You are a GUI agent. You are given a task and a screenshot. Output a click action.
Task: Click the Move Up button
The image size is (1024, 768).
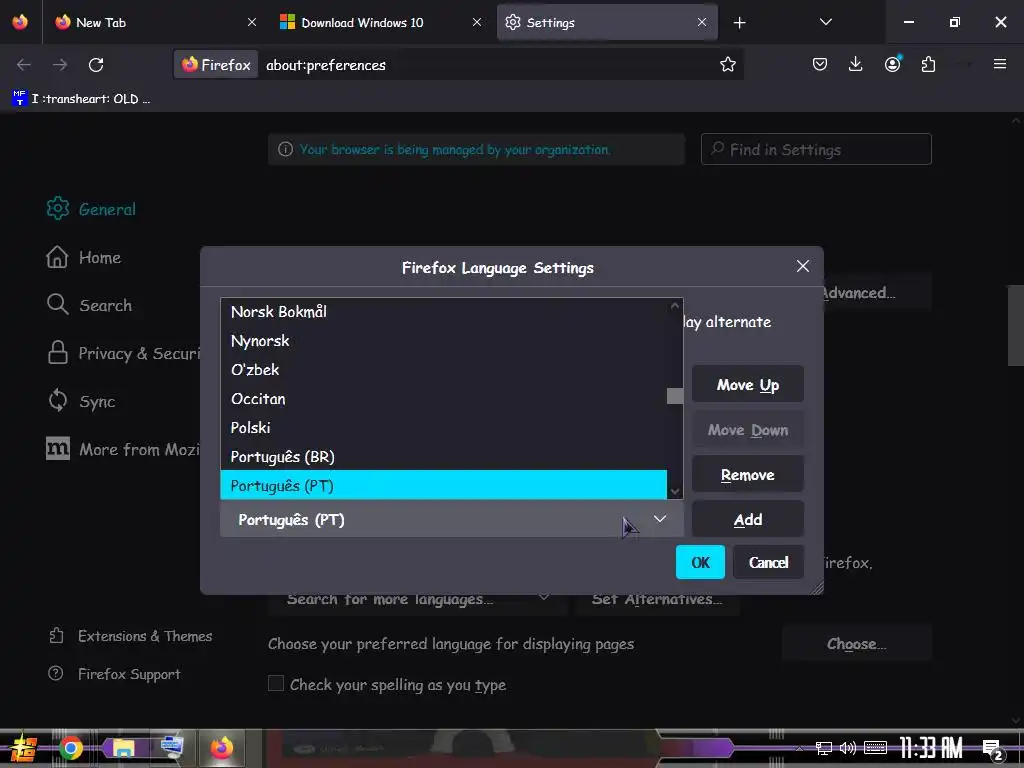(748, 385)
